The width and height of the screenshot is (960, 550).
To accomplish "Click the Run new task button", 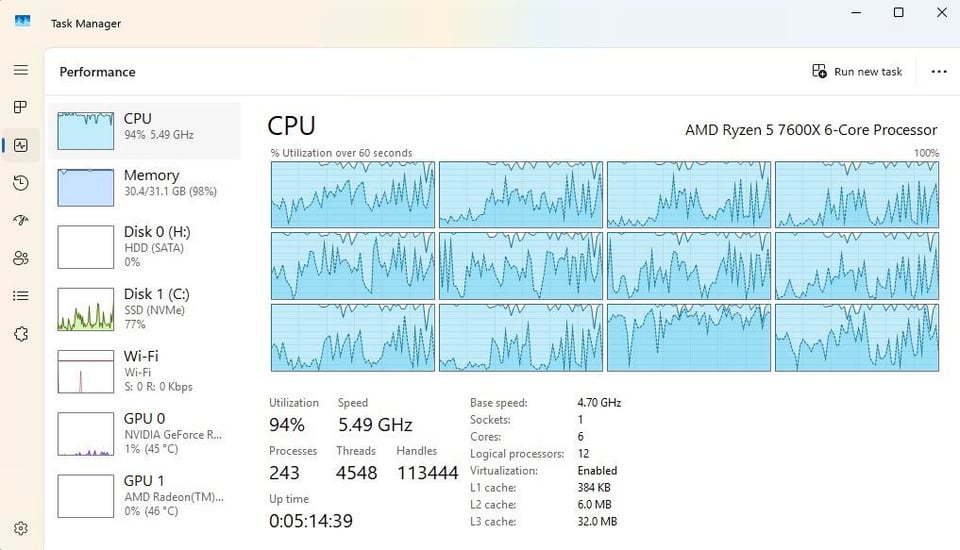I will [x=857, y=72].
